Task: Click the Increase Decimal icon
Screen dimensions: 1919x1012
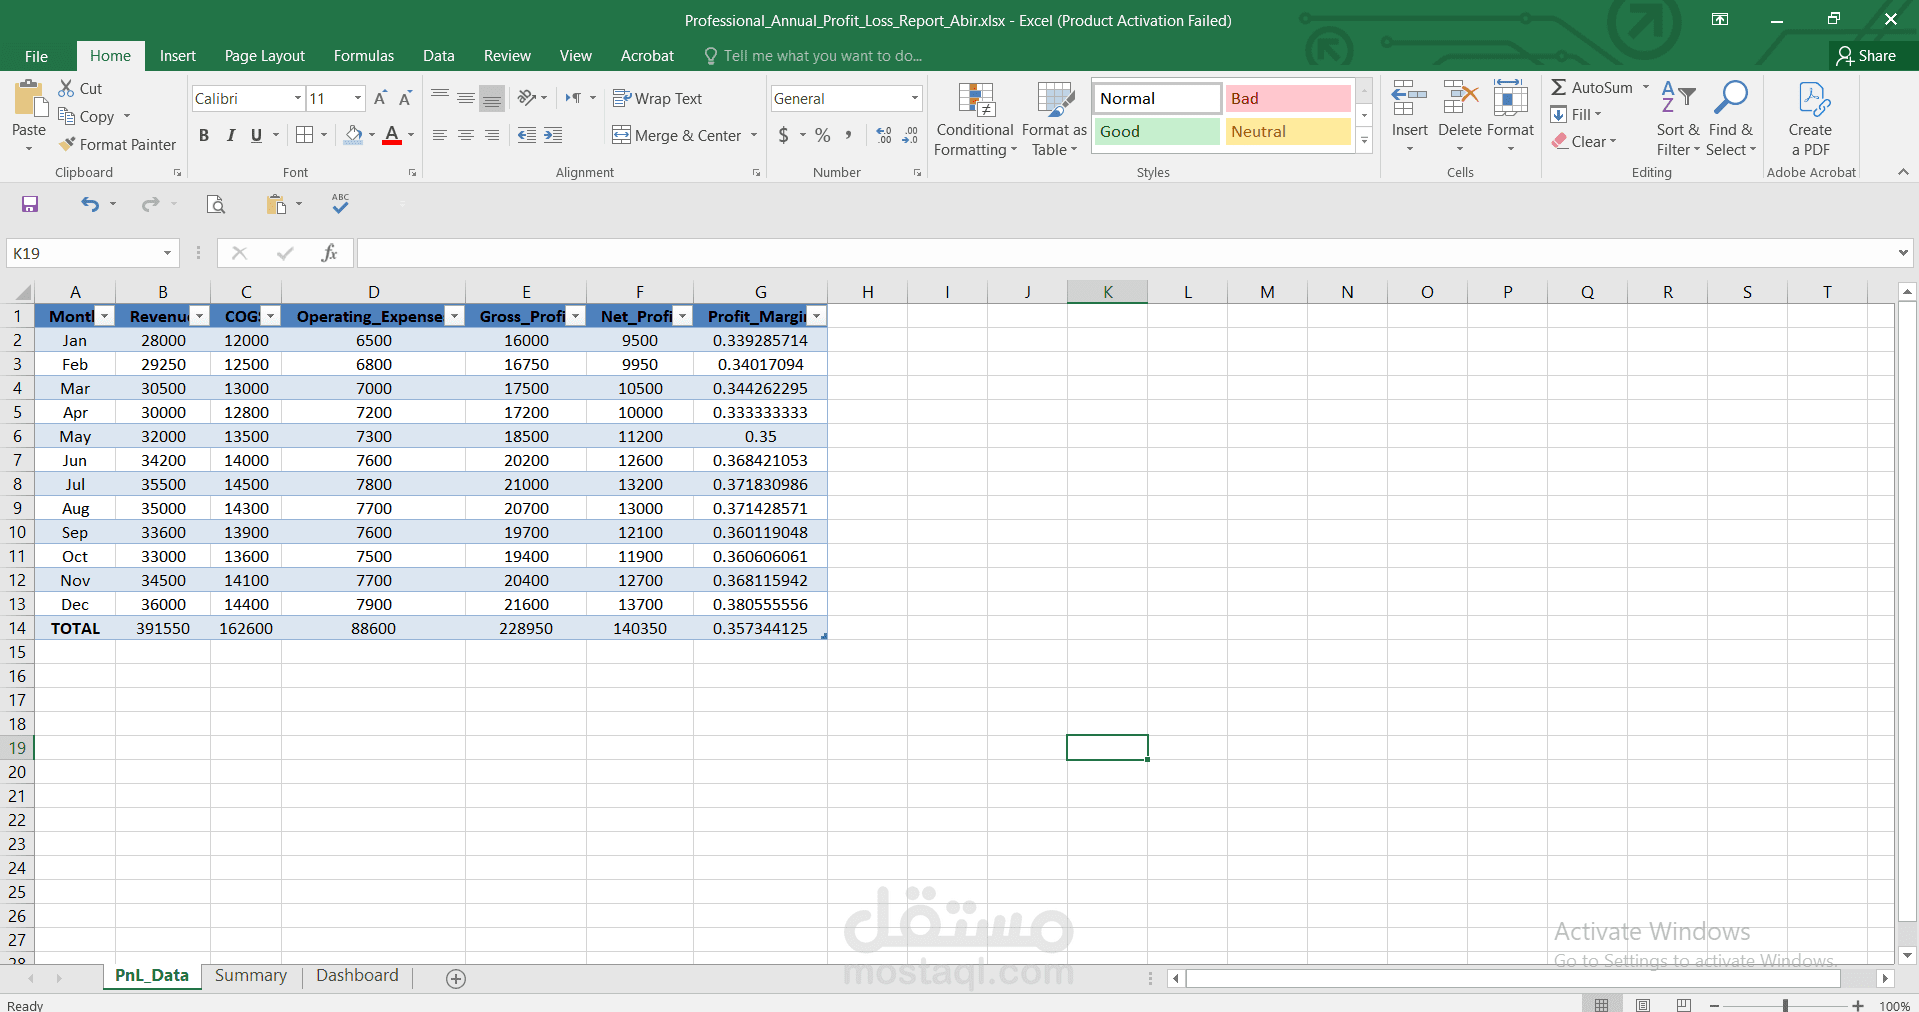Action: click(884, 135)
